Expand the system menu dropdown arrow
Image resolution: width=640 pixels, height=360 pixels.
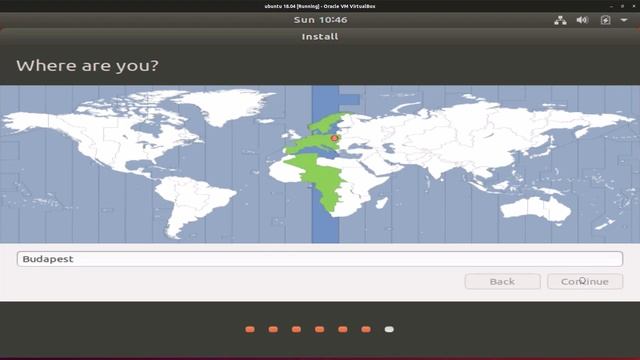pyautogui.click(x=624, y=20)
